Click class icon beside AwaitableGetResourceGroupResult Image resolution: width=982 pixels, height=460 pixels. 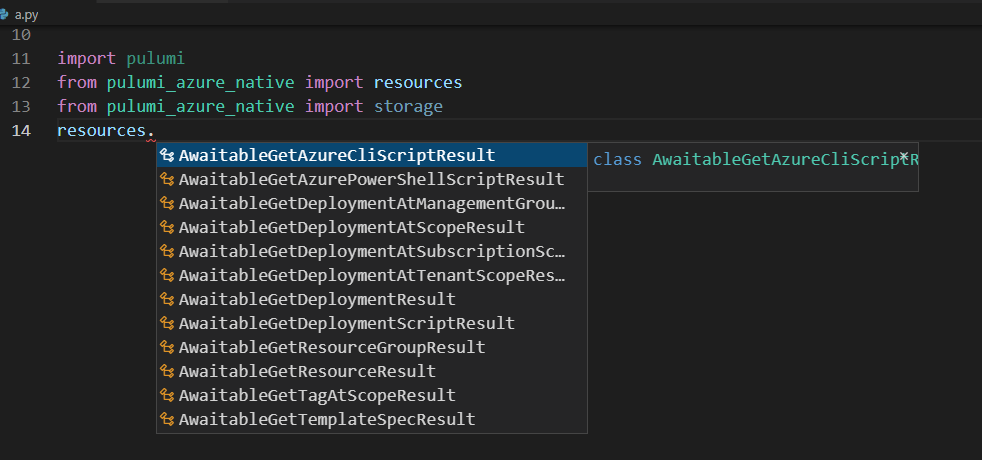pyautogui.click(x=167, y=348)
